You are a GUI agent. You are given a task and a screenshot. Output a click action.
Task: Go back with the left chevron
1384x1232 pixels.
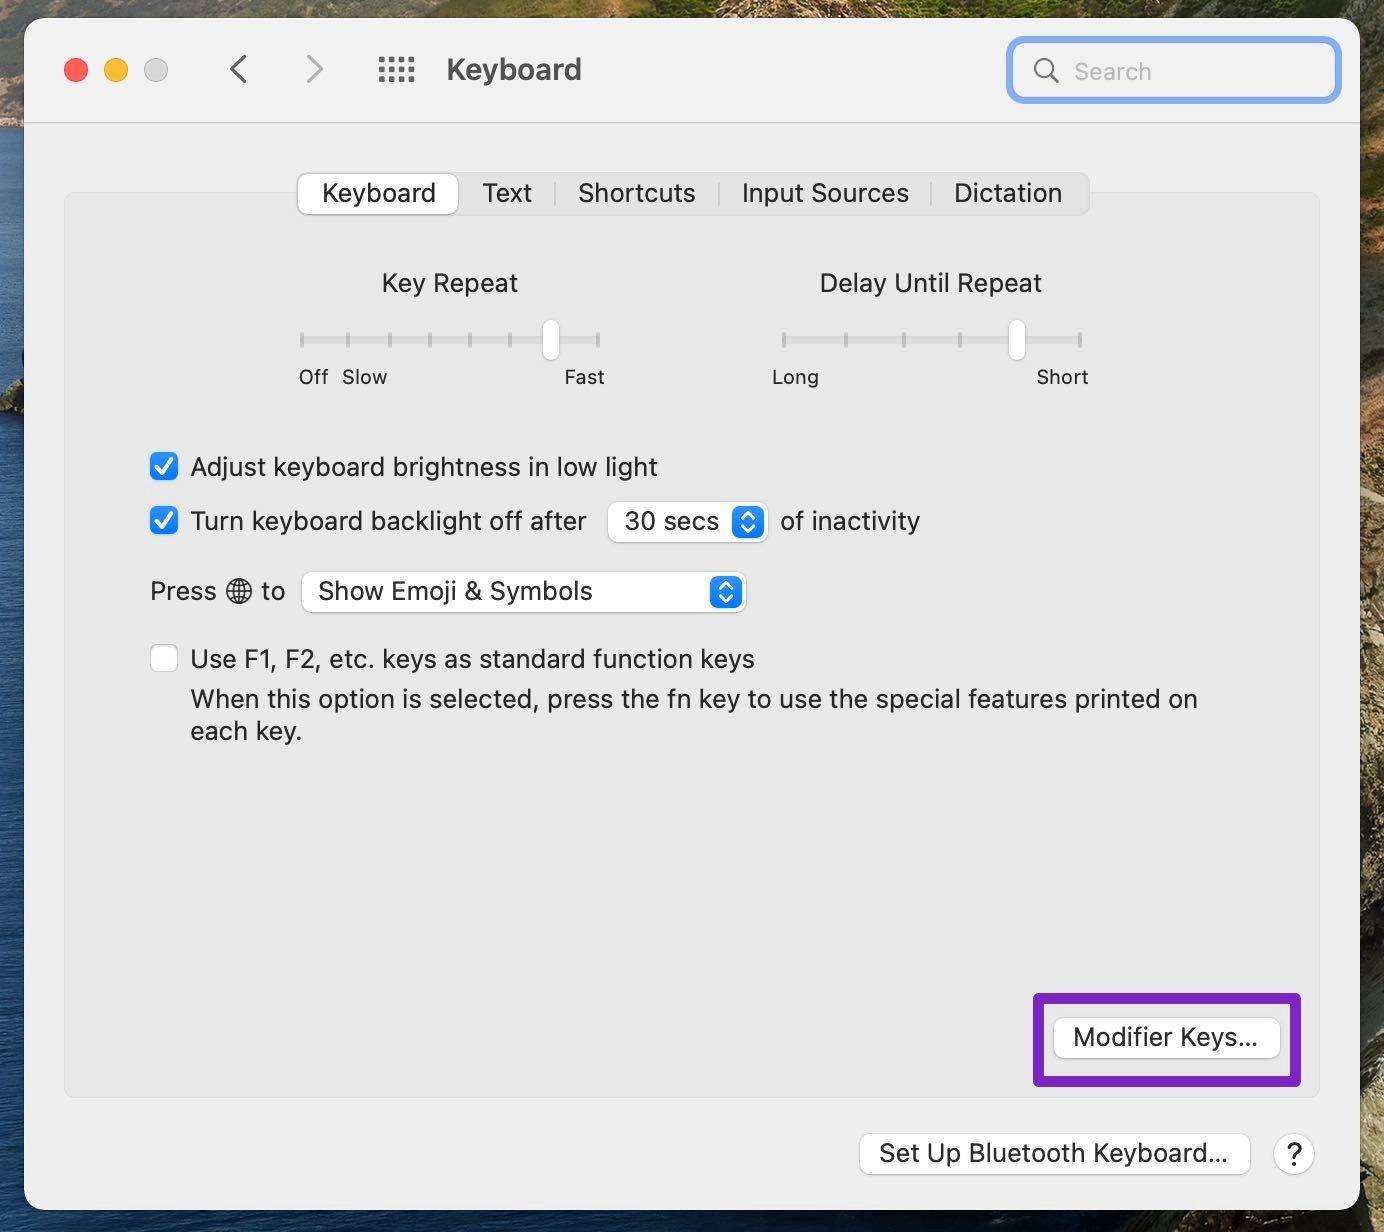click(x=238, y=69)
